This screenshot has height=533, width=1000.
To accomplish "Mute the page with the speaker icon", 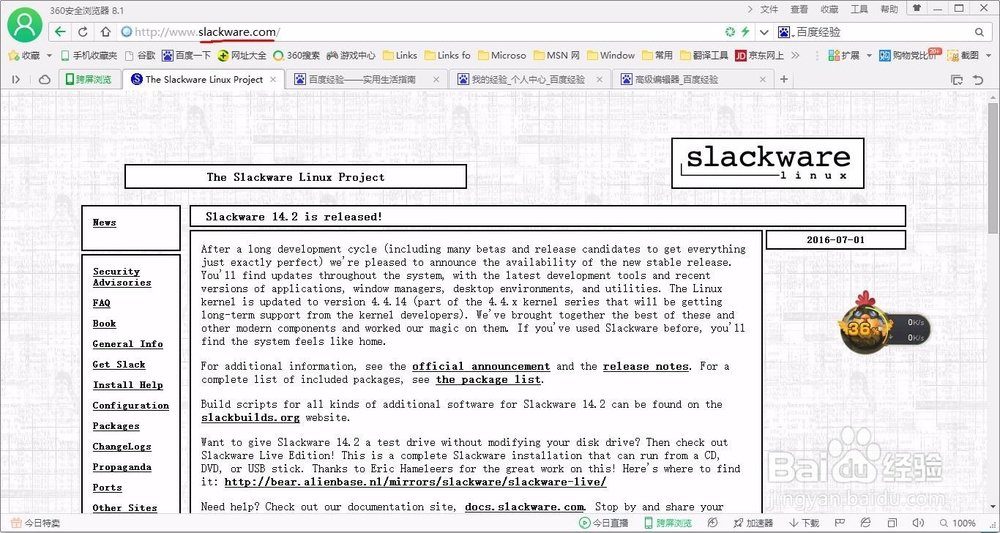I will [919, 523].
